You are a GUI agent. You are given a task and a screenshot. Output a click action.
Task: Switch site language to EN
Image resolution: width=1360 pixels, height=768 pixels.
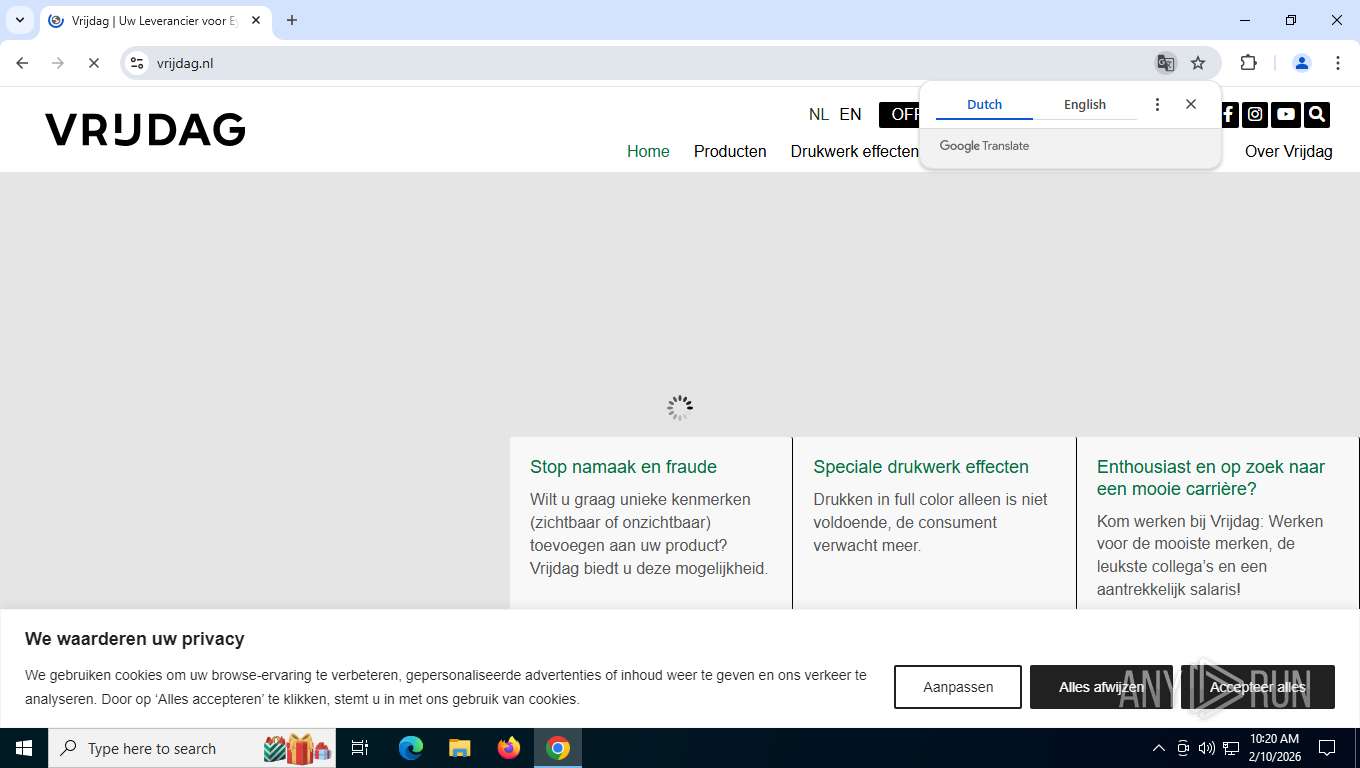850,114
